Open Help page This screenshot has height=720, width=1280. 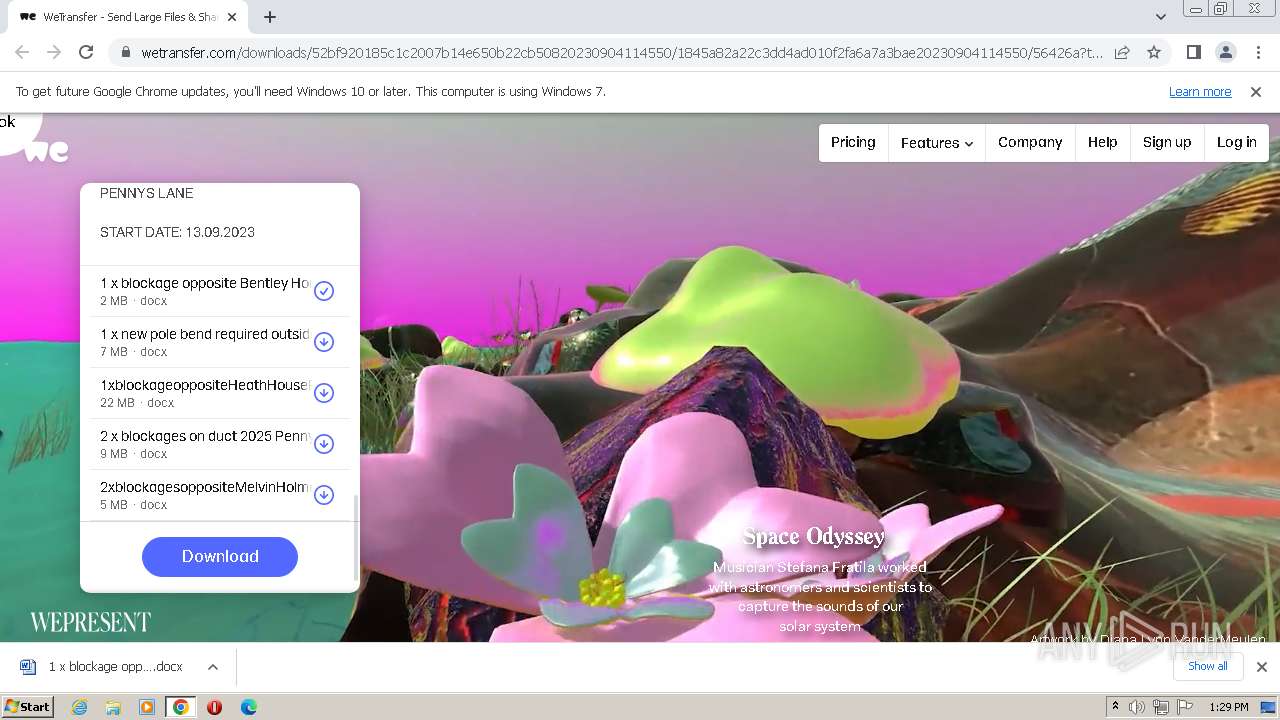[1103, 143]
